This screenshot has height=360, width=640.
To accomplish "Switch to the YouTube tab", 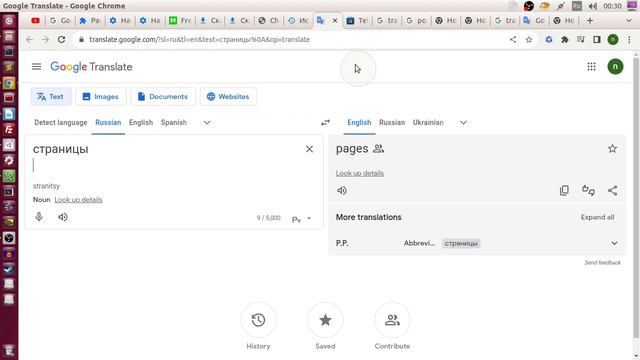I will click(36, 20).
